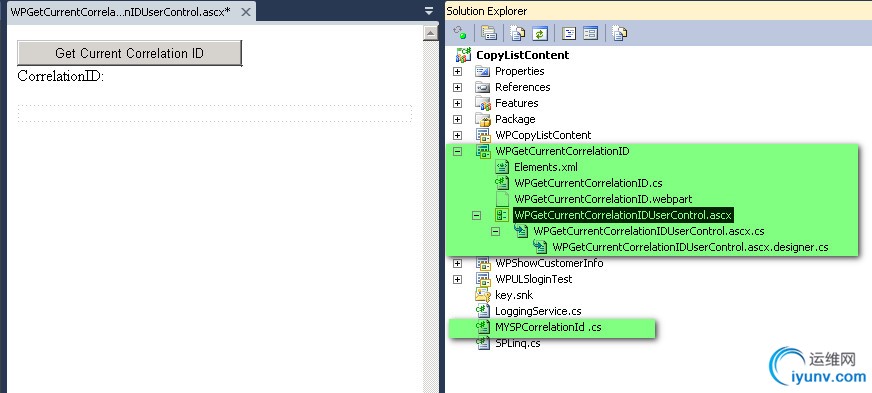The image size is (872, 393).
Task: Select the CorrelationID: label in the designer
Action: pyautogui.click(x=61, y=76)
